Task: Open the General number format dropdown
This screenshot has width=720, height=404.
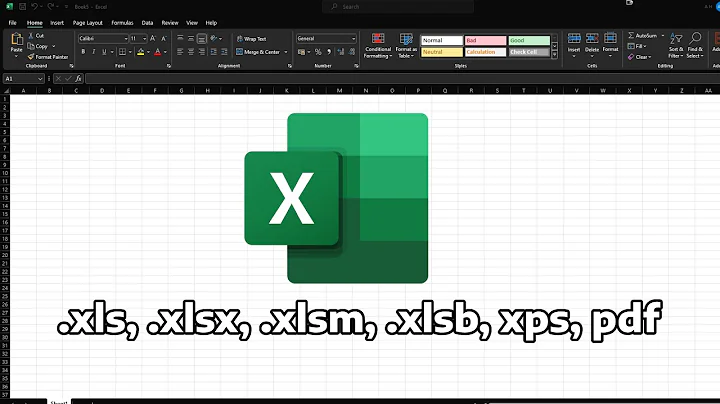Action: point(326,39)
